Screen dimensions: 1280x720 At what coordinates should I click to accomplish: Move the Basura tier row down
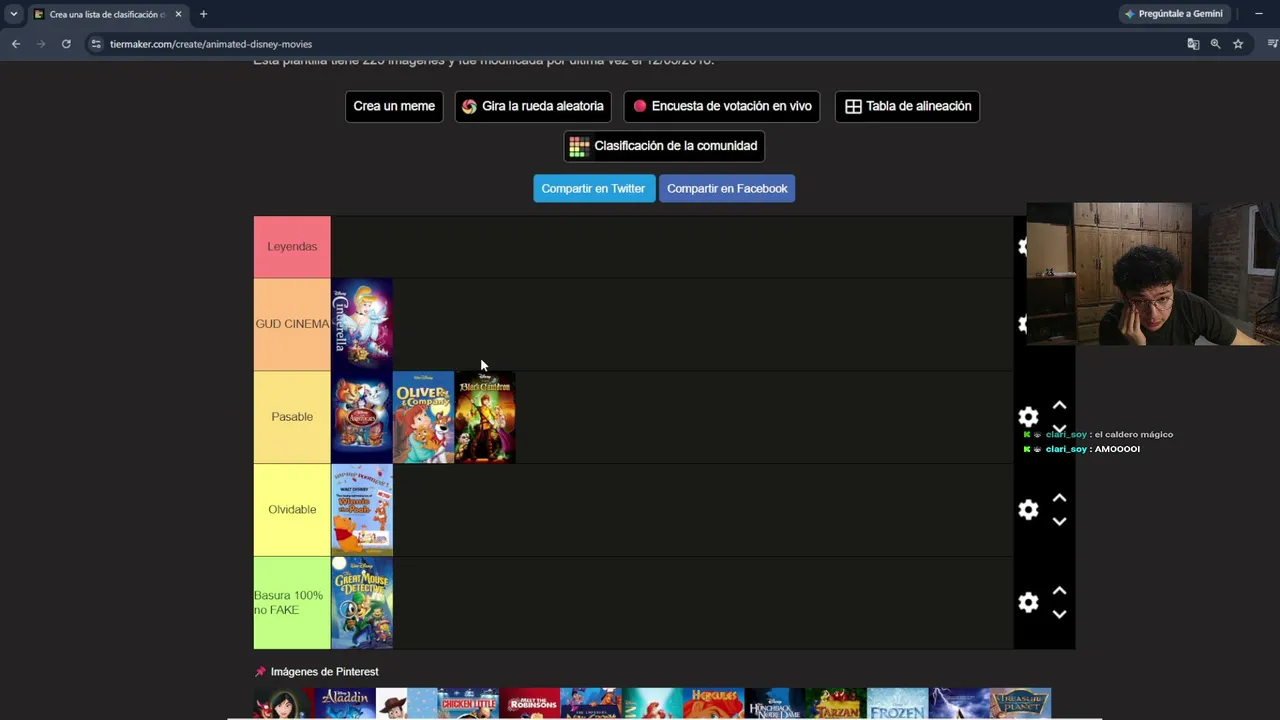(x=1059, y=614)
